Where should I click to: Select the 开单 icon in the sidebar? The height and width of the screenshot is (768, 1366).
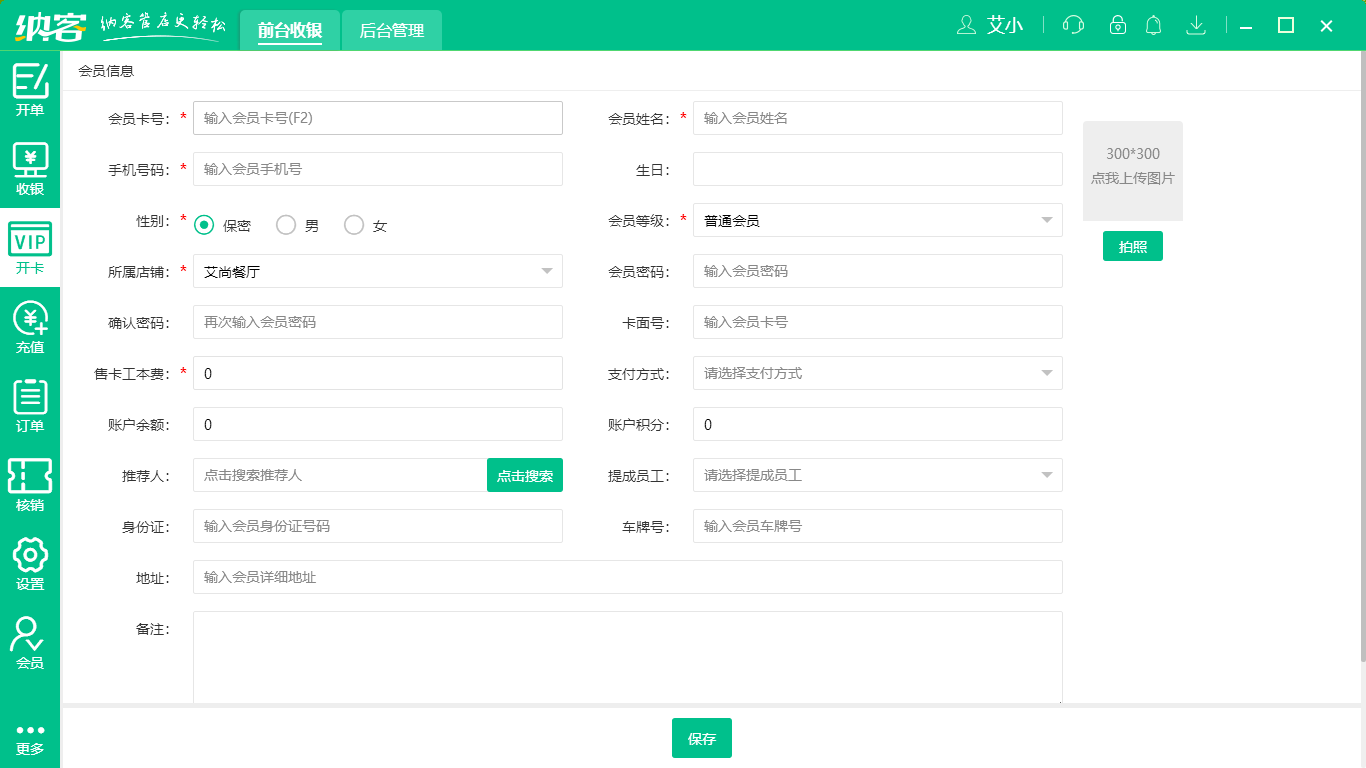pos(29,90)
